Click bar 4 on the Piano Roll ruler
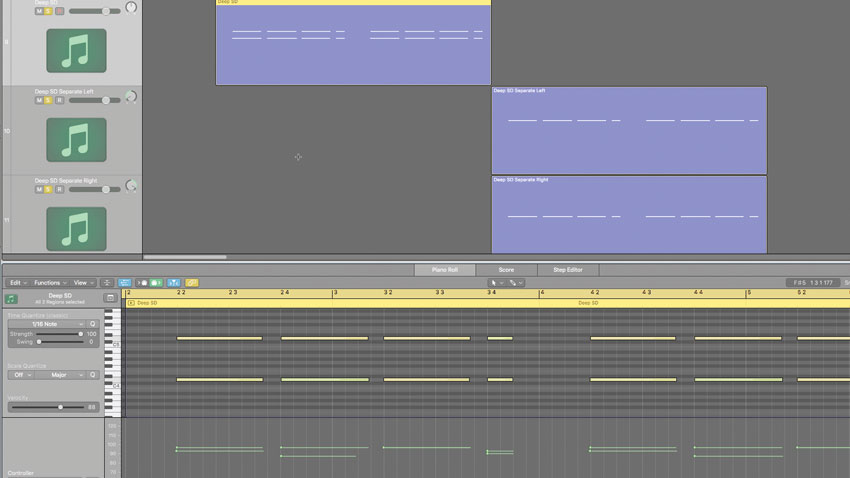This screenshot has height=478, width=850. click(542, 293)
